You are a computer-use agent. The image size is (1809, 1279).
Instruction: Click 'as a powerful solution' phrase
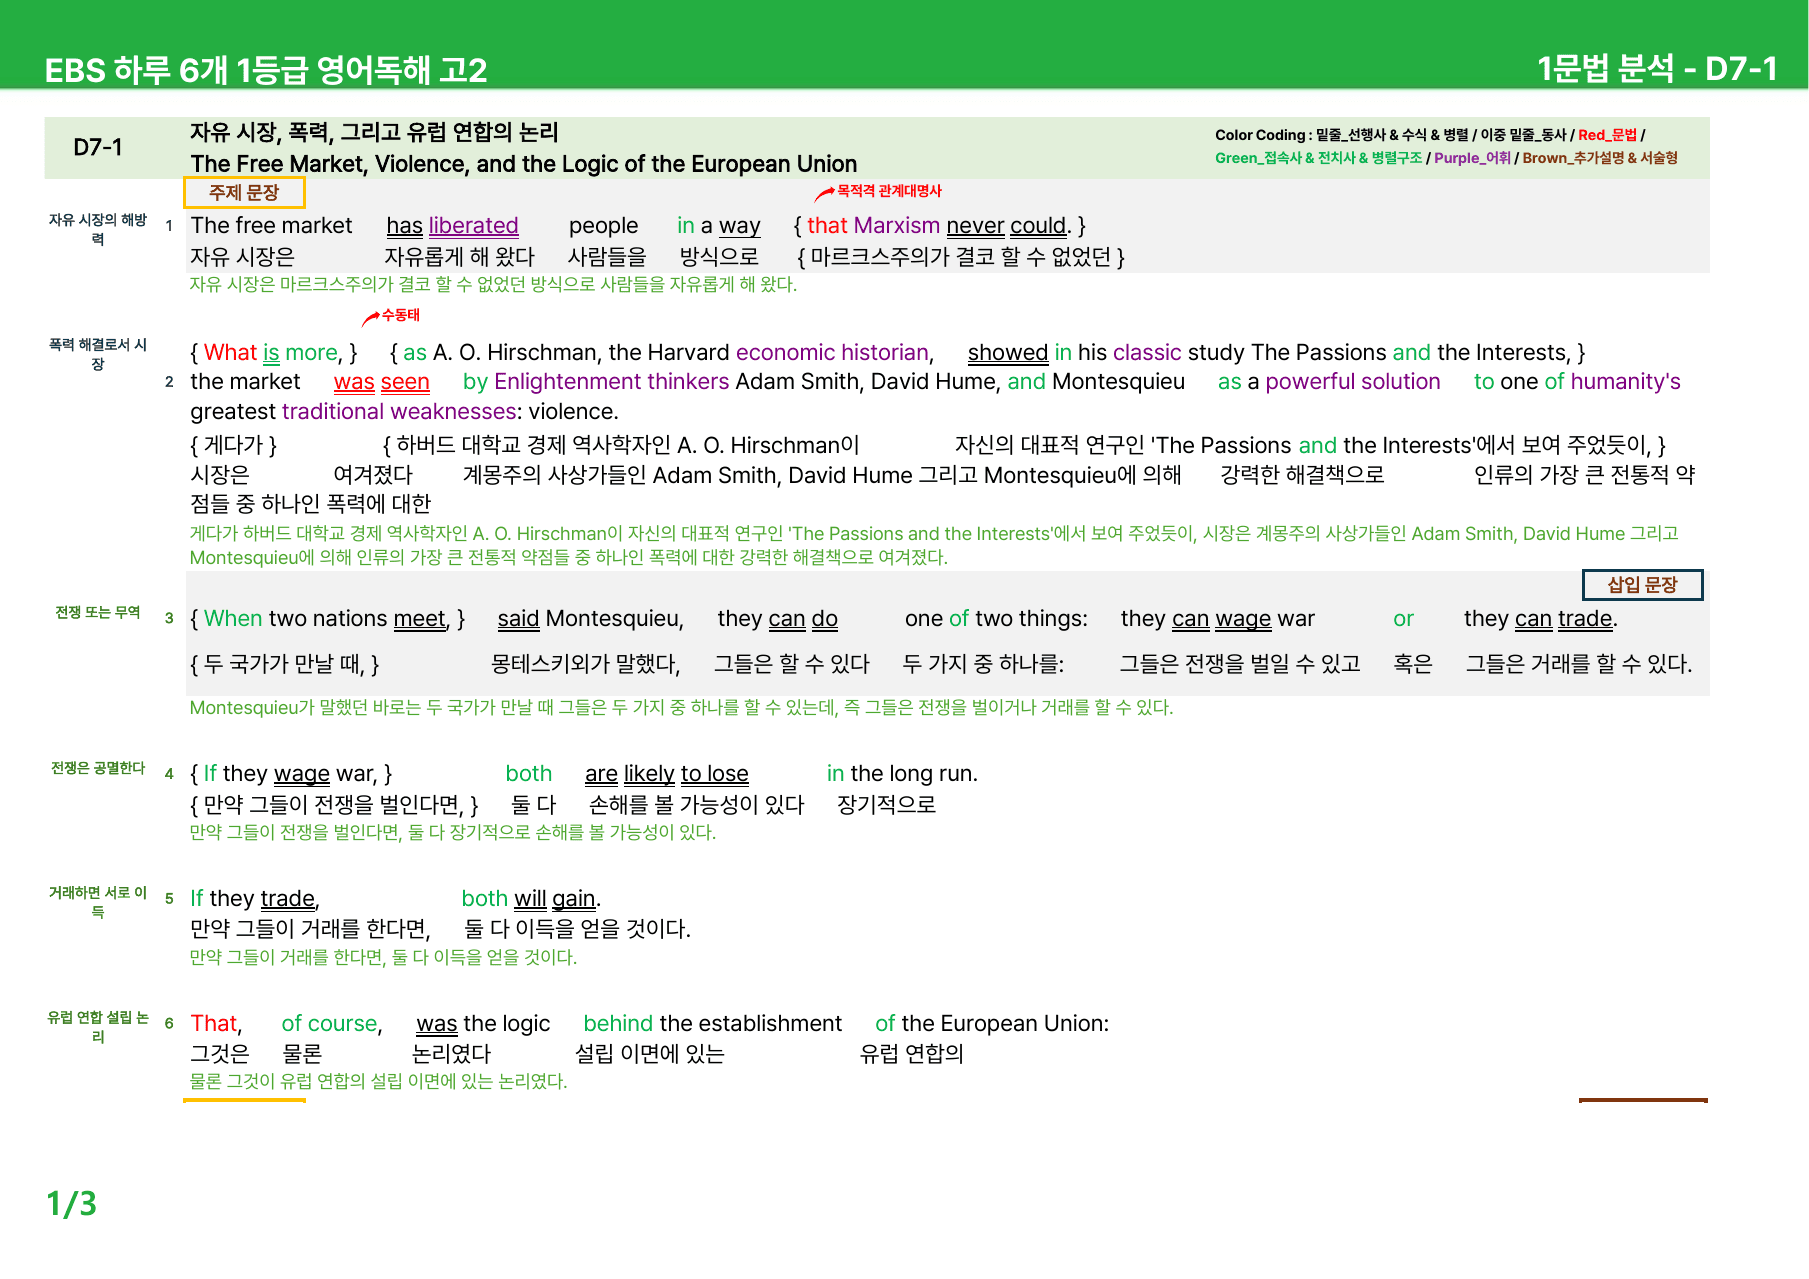click(x=1329, y=382)
